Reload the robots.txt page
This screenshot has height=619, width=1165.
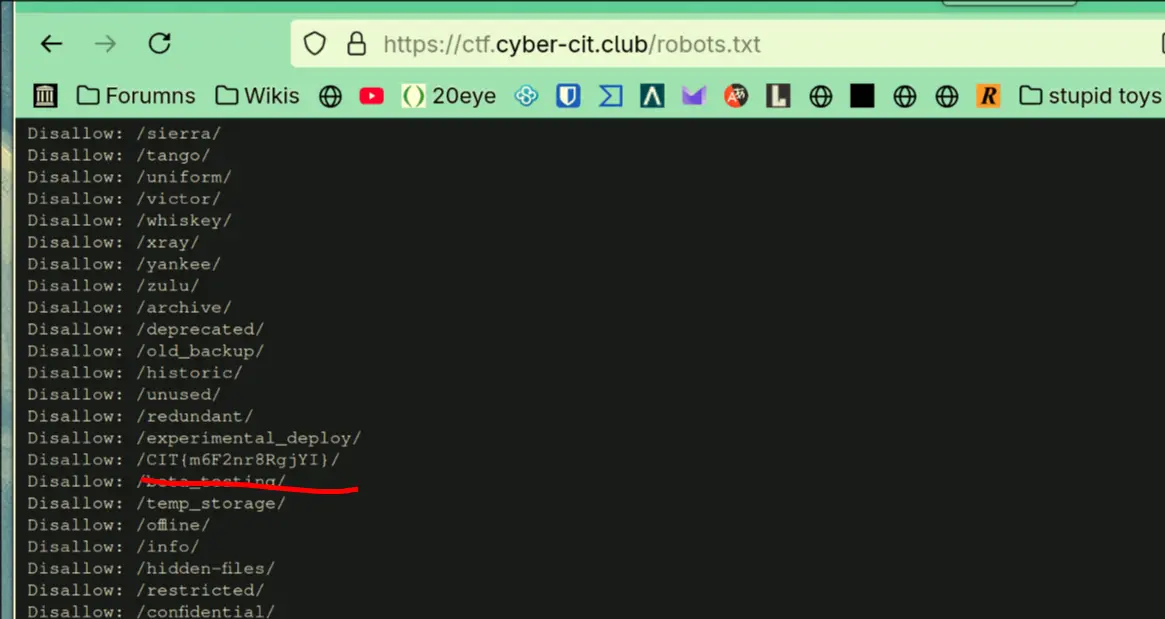pyautogui.click(x=159, y=44)
